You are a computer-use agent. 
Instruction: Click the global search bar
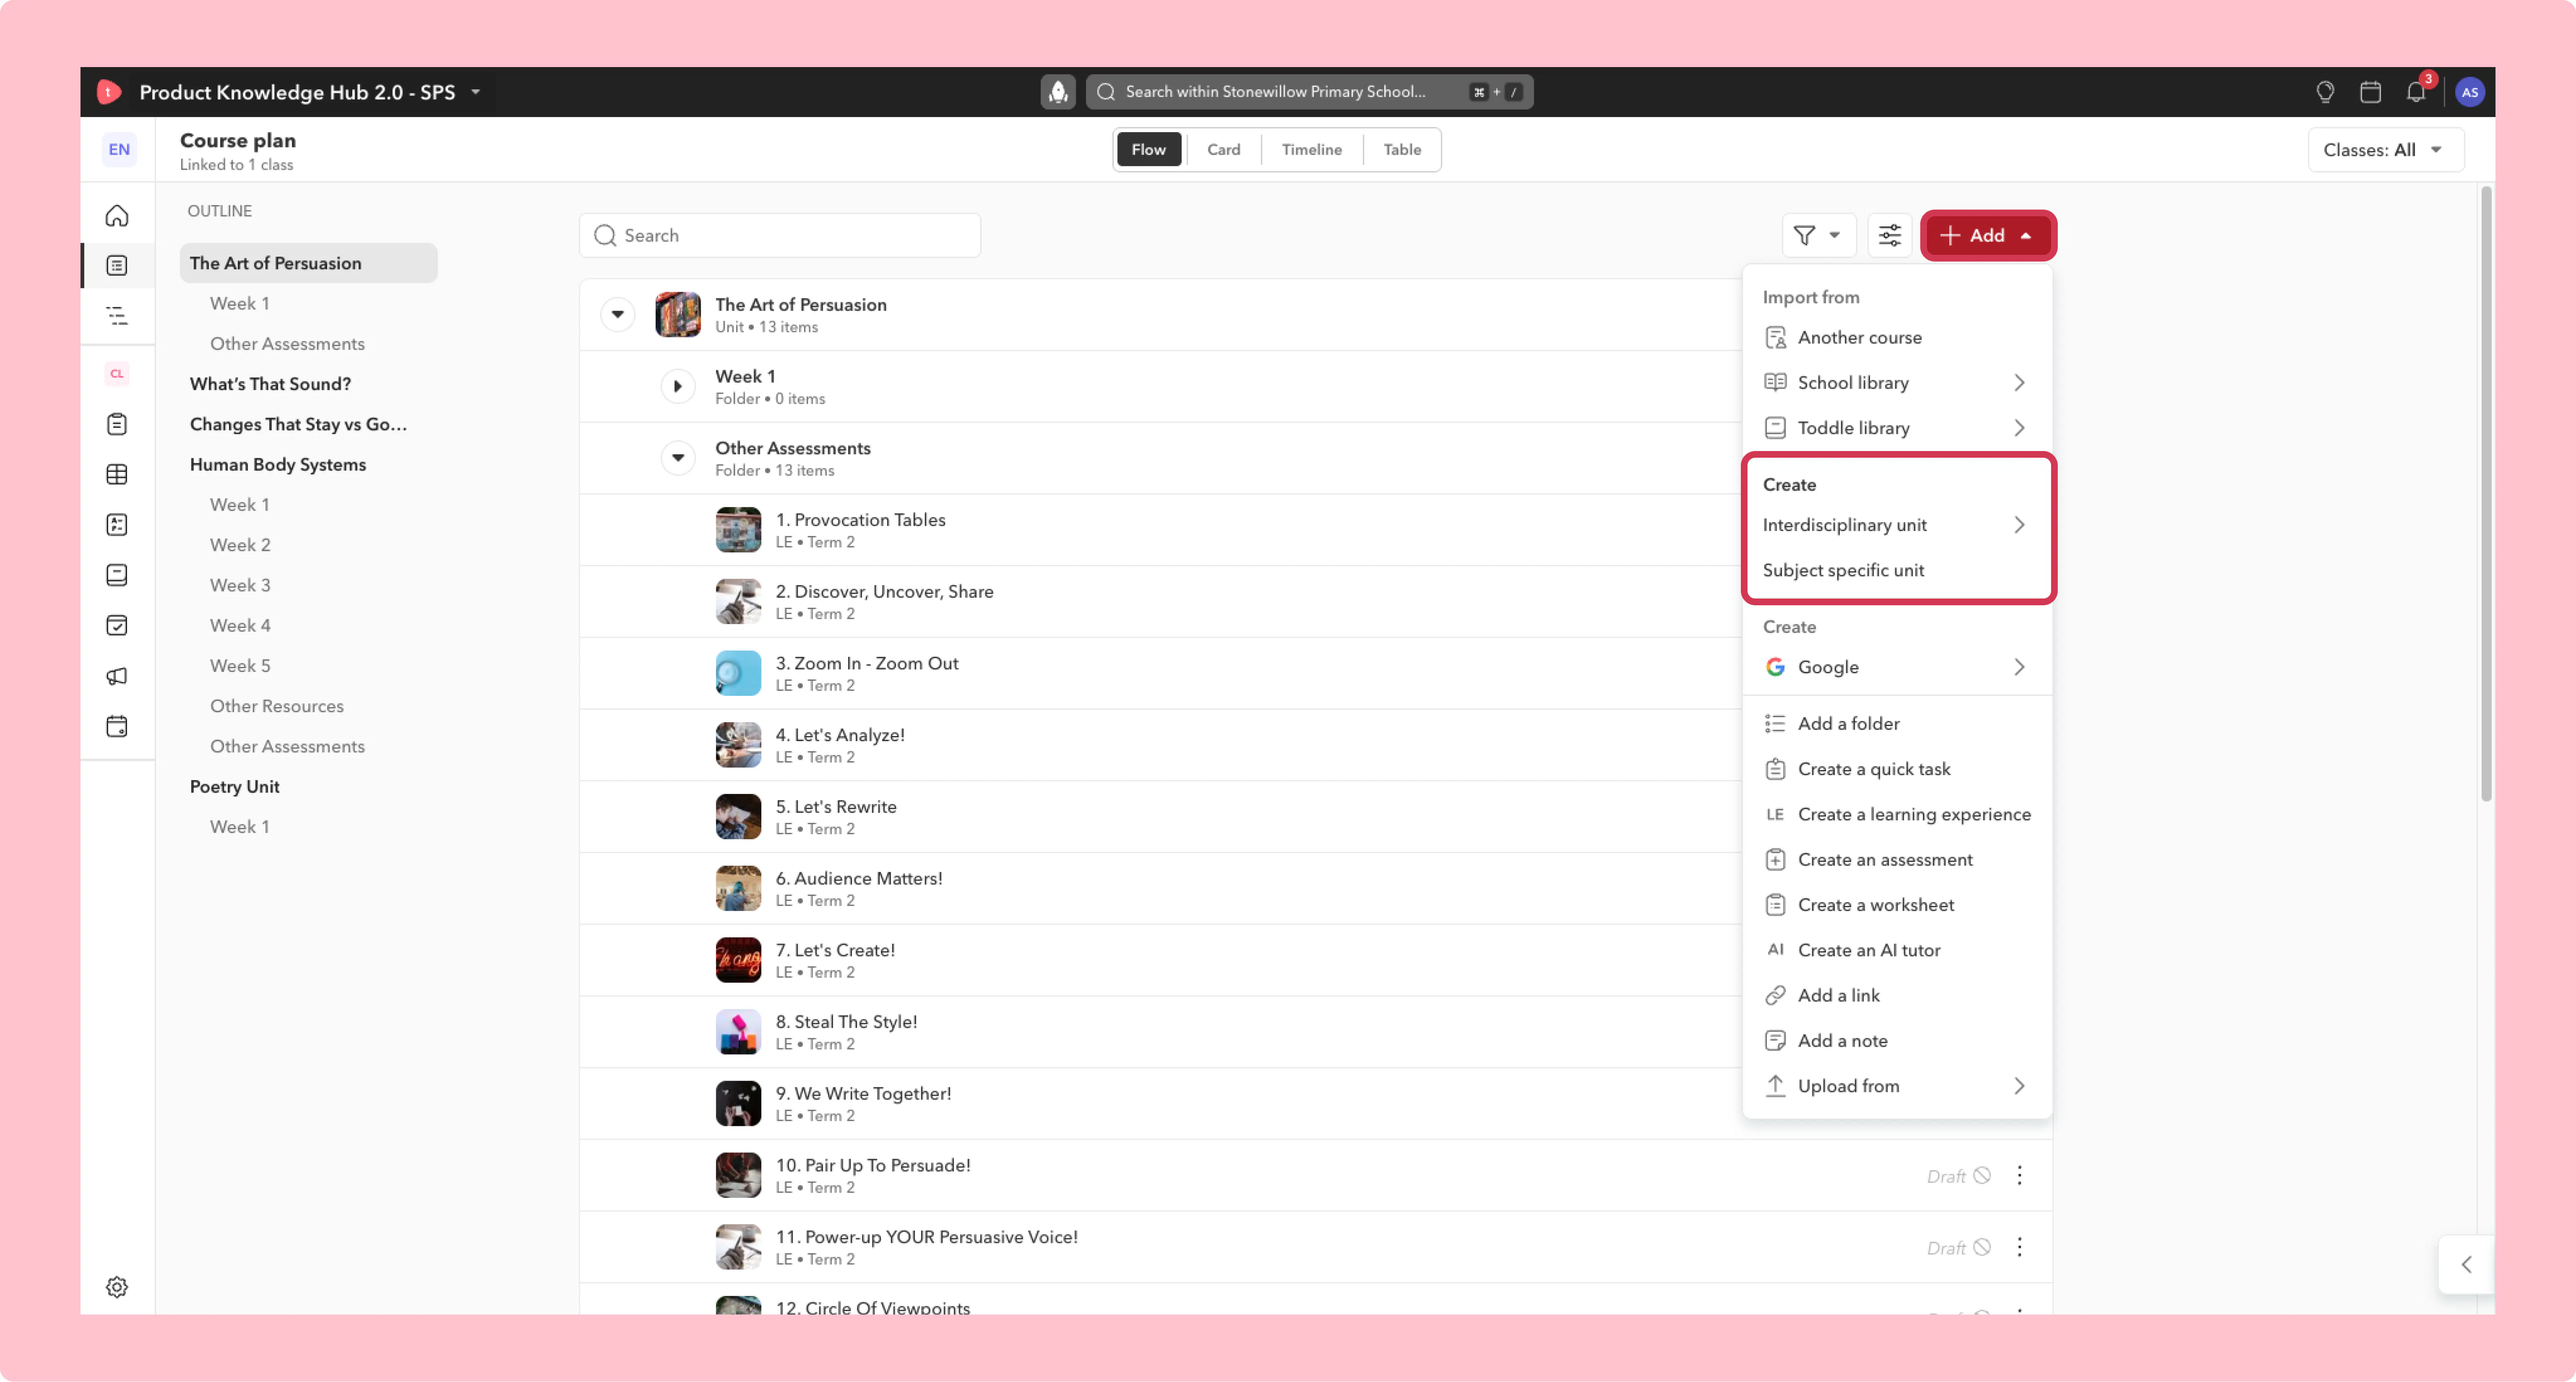pyautogui.click(x=1309, y=92)
